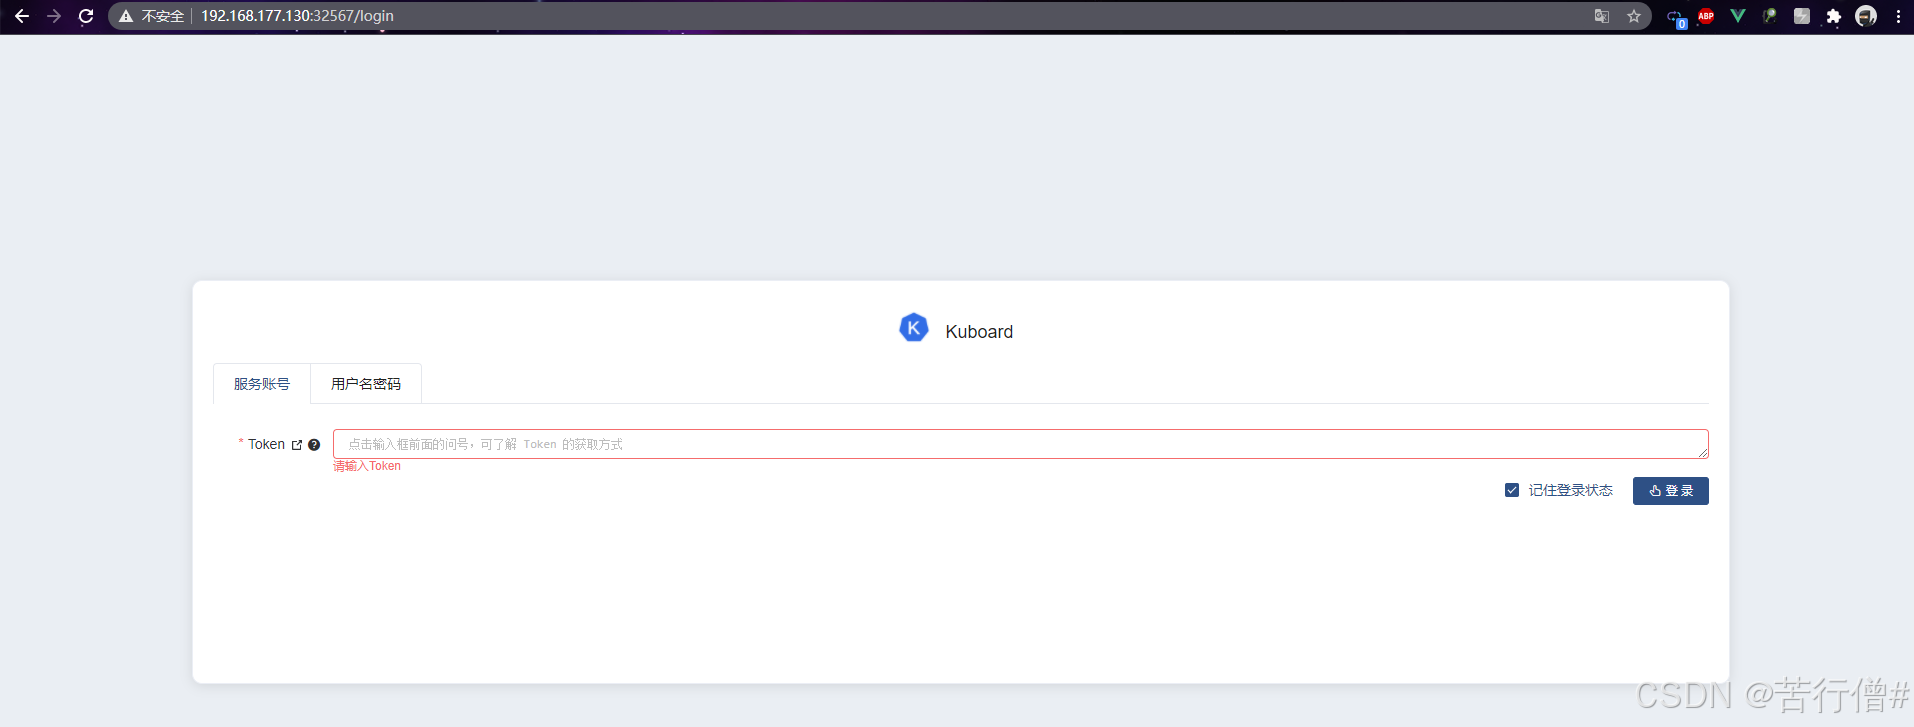Open the Vue devtools extension
Viewport: 1914px width, 727px height.
[1738, 16]
